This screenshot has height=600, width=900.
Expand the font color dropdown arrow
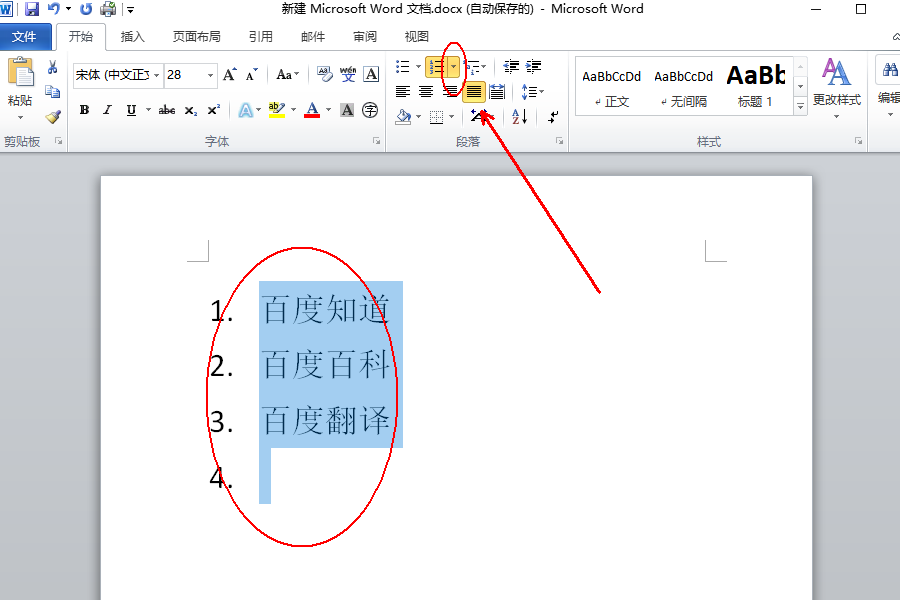point(328,110)
